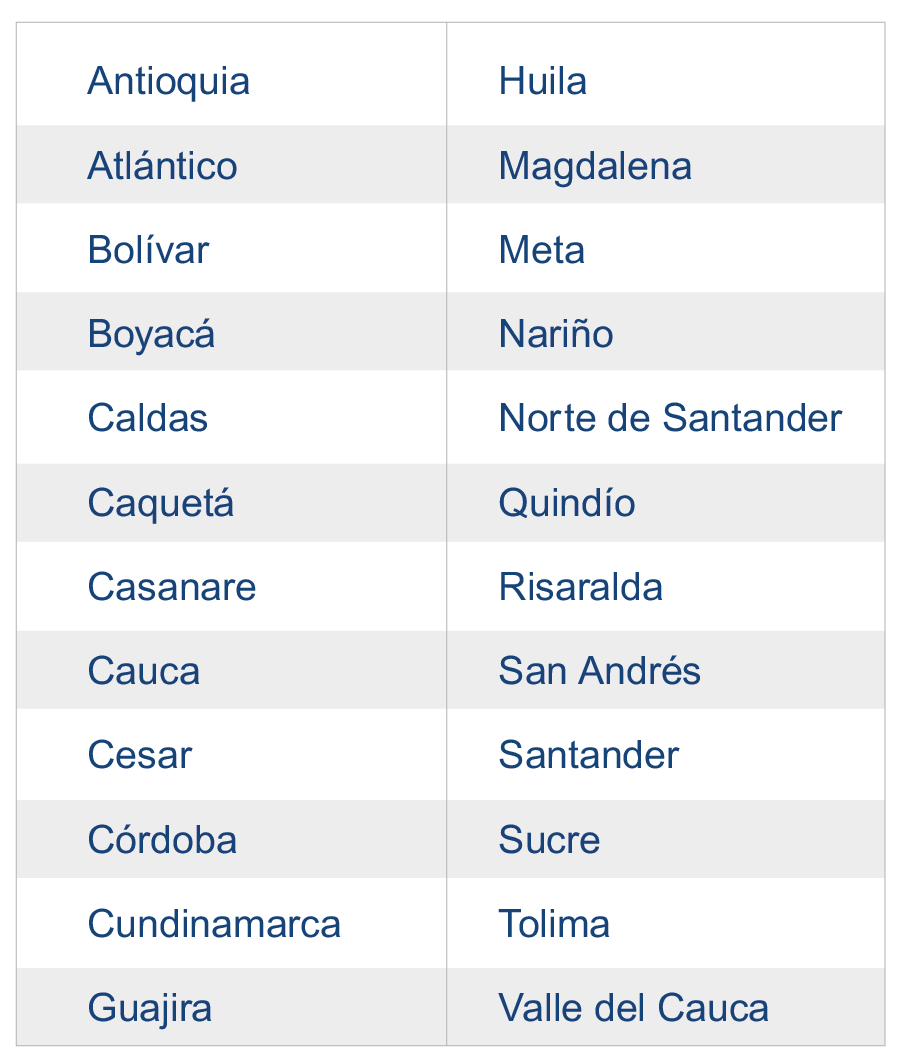
Task: Click the Cundinamarca link
Action: click(x=214, y=923)
